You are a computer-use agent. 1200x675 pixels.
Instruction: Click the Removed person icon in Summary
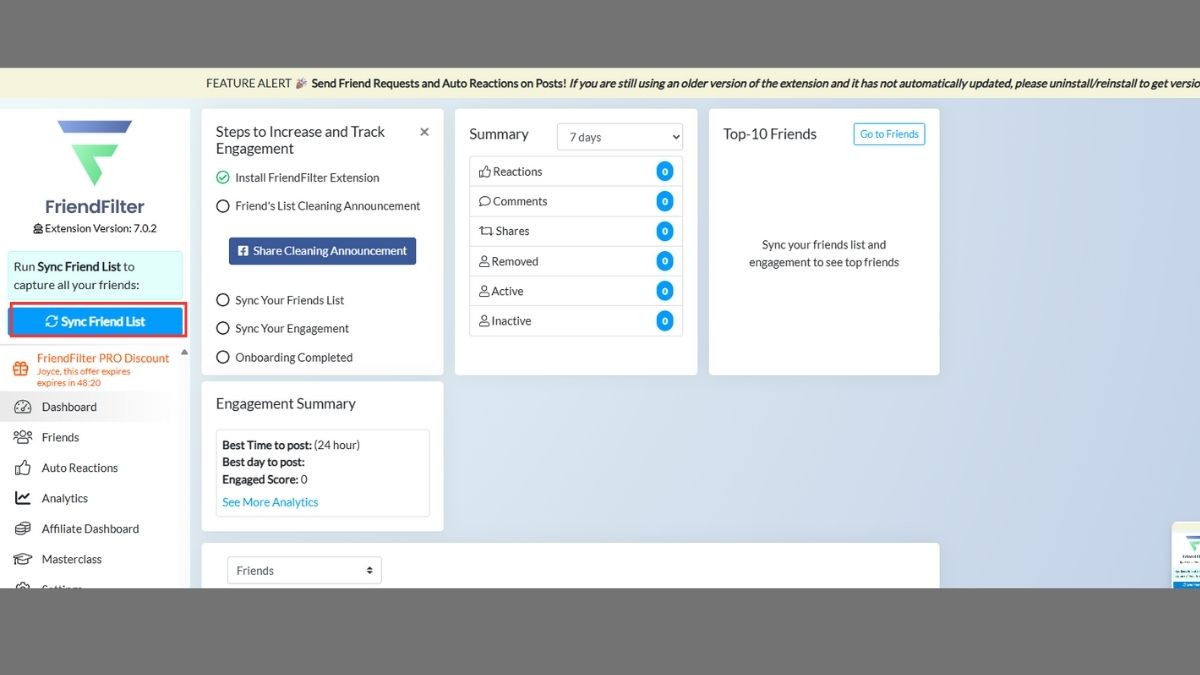point(484,261)
